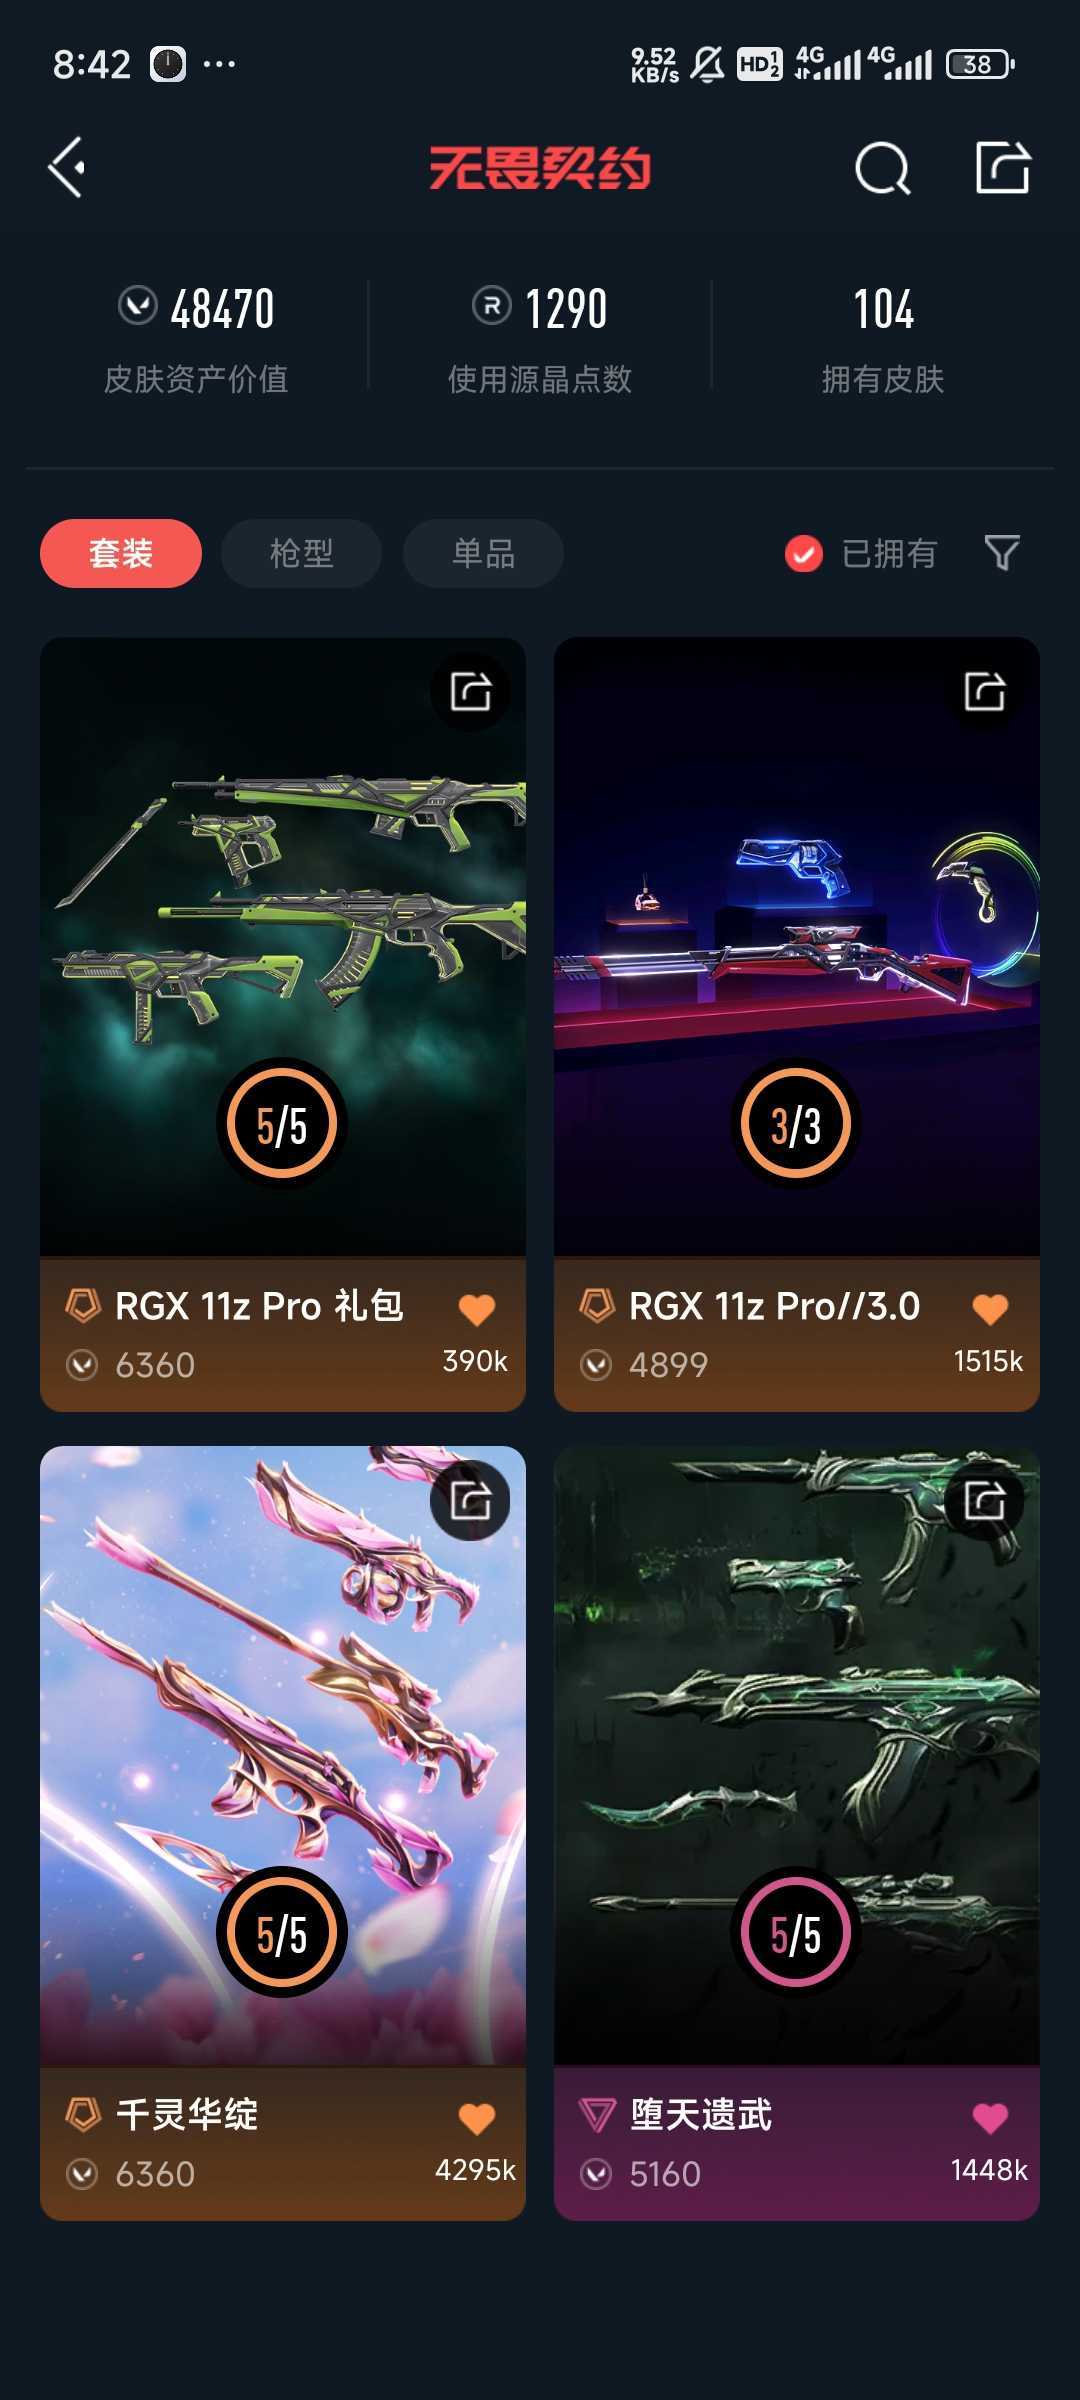Screen dimensions: 1080x2400
Task: Switch to the 枪型 tab
Action: [301, 553]
